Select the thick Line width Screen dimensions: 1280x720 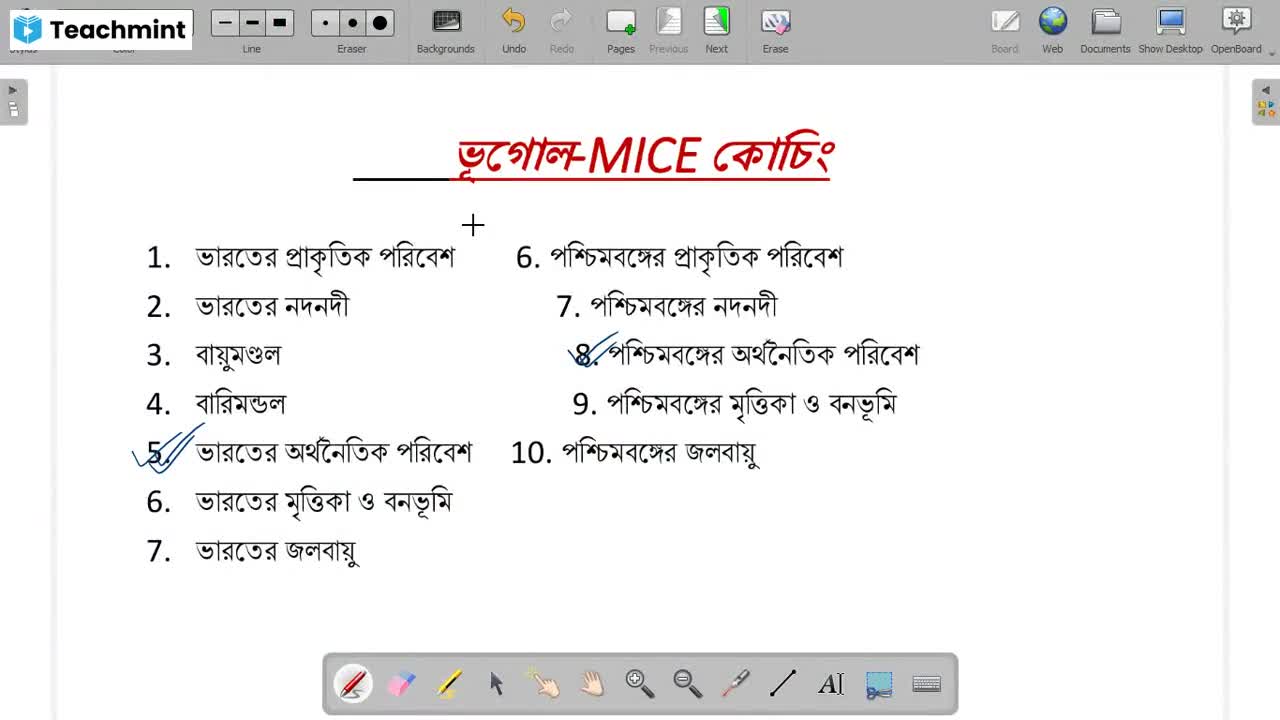[280, 23]
